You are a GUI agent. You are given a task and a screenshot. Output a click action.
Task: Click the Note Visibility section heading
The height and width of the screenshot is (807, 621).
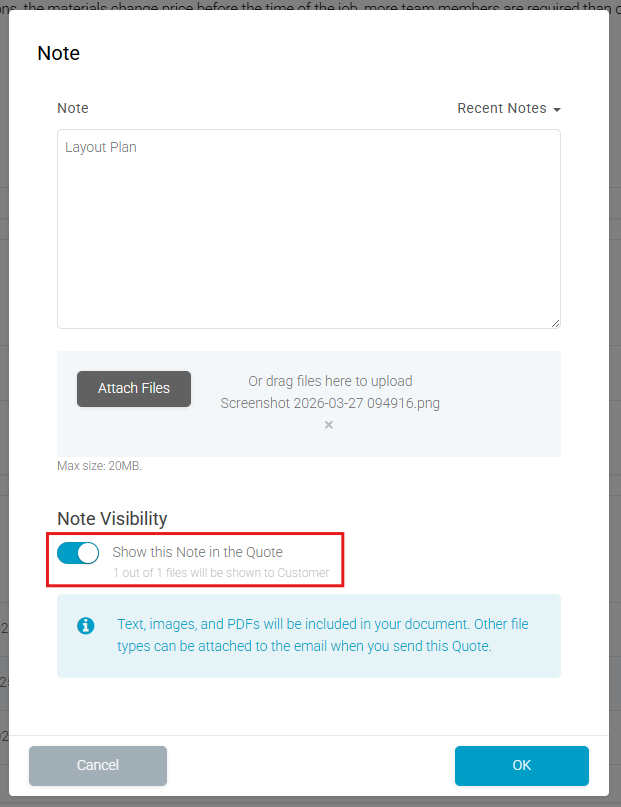110,518
